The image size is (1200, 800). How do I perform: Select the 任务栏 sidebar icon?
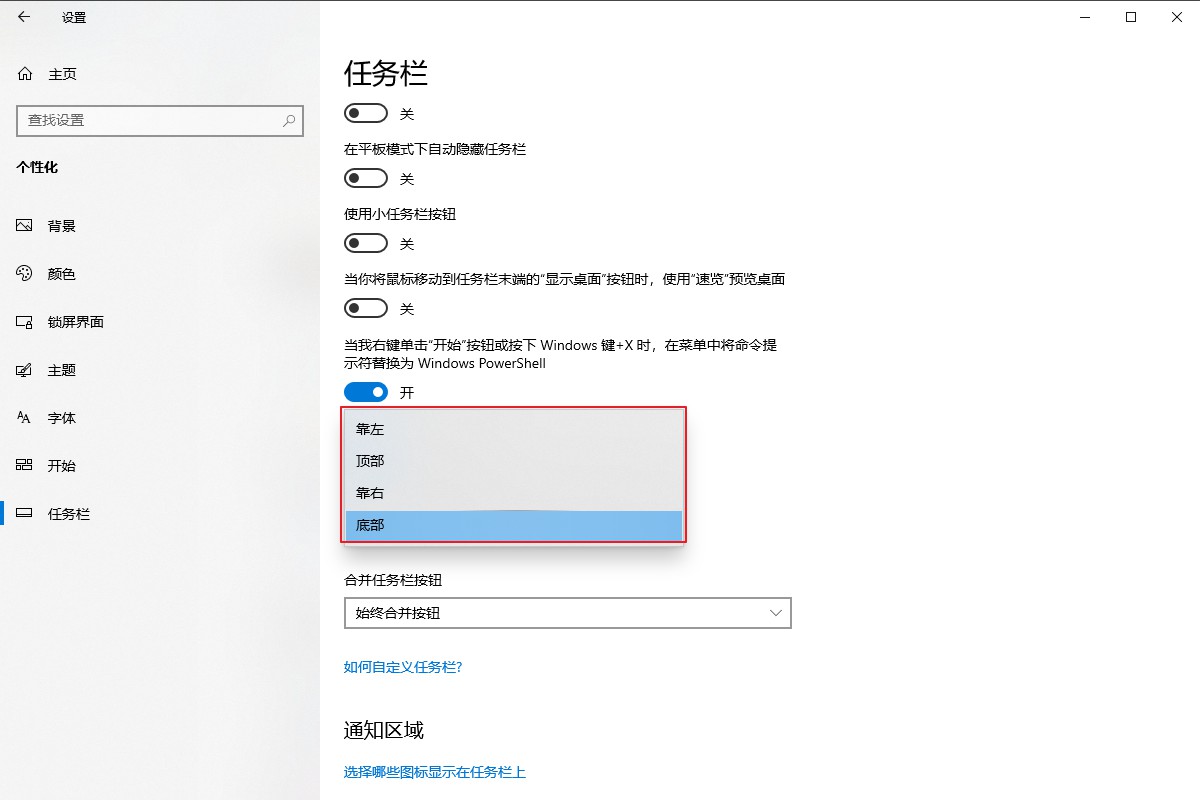[x=22, y=513]
